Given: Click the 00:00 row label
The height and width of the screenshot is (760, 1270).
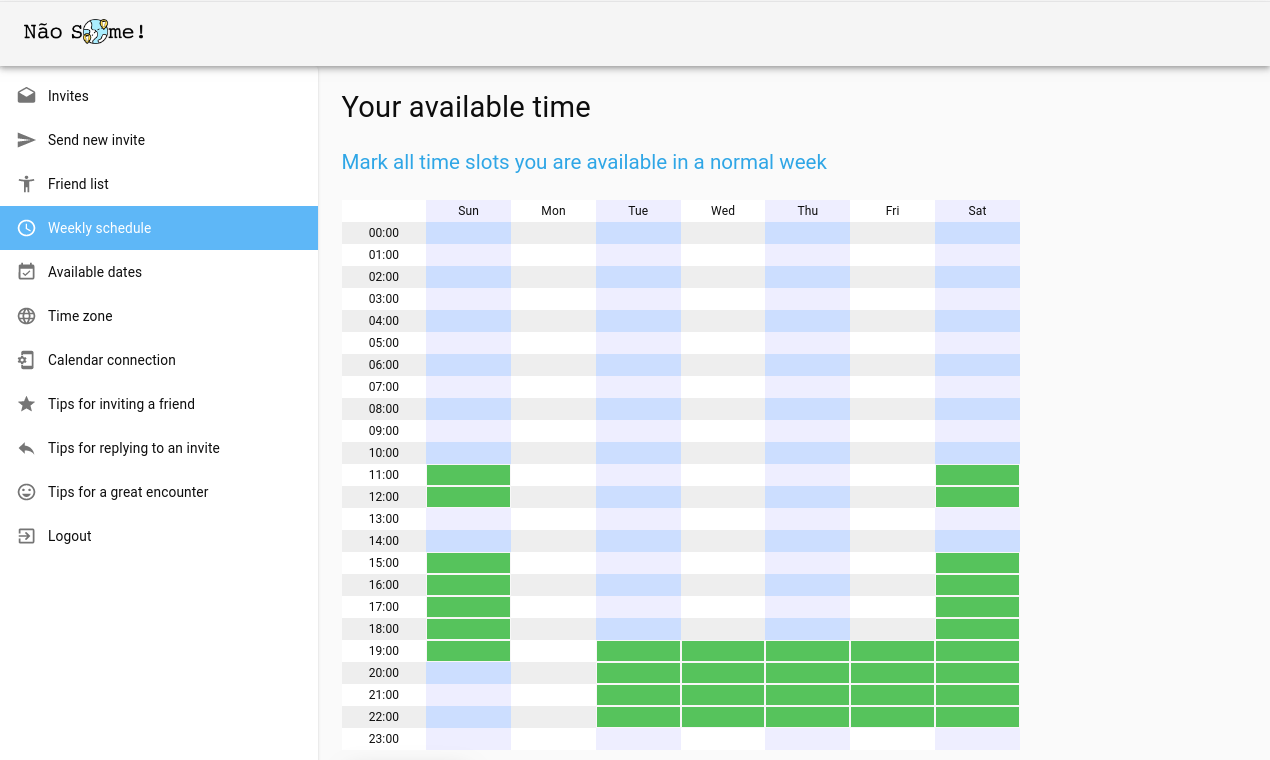Looking at the screenshot, I should 384,233.
